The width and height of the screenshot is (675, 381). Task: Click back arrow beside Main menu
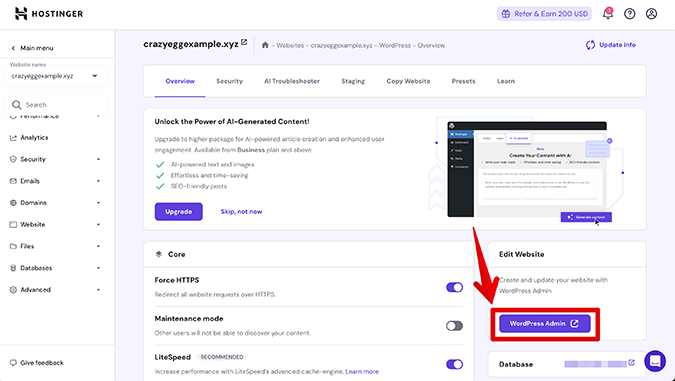click(13, 48)
